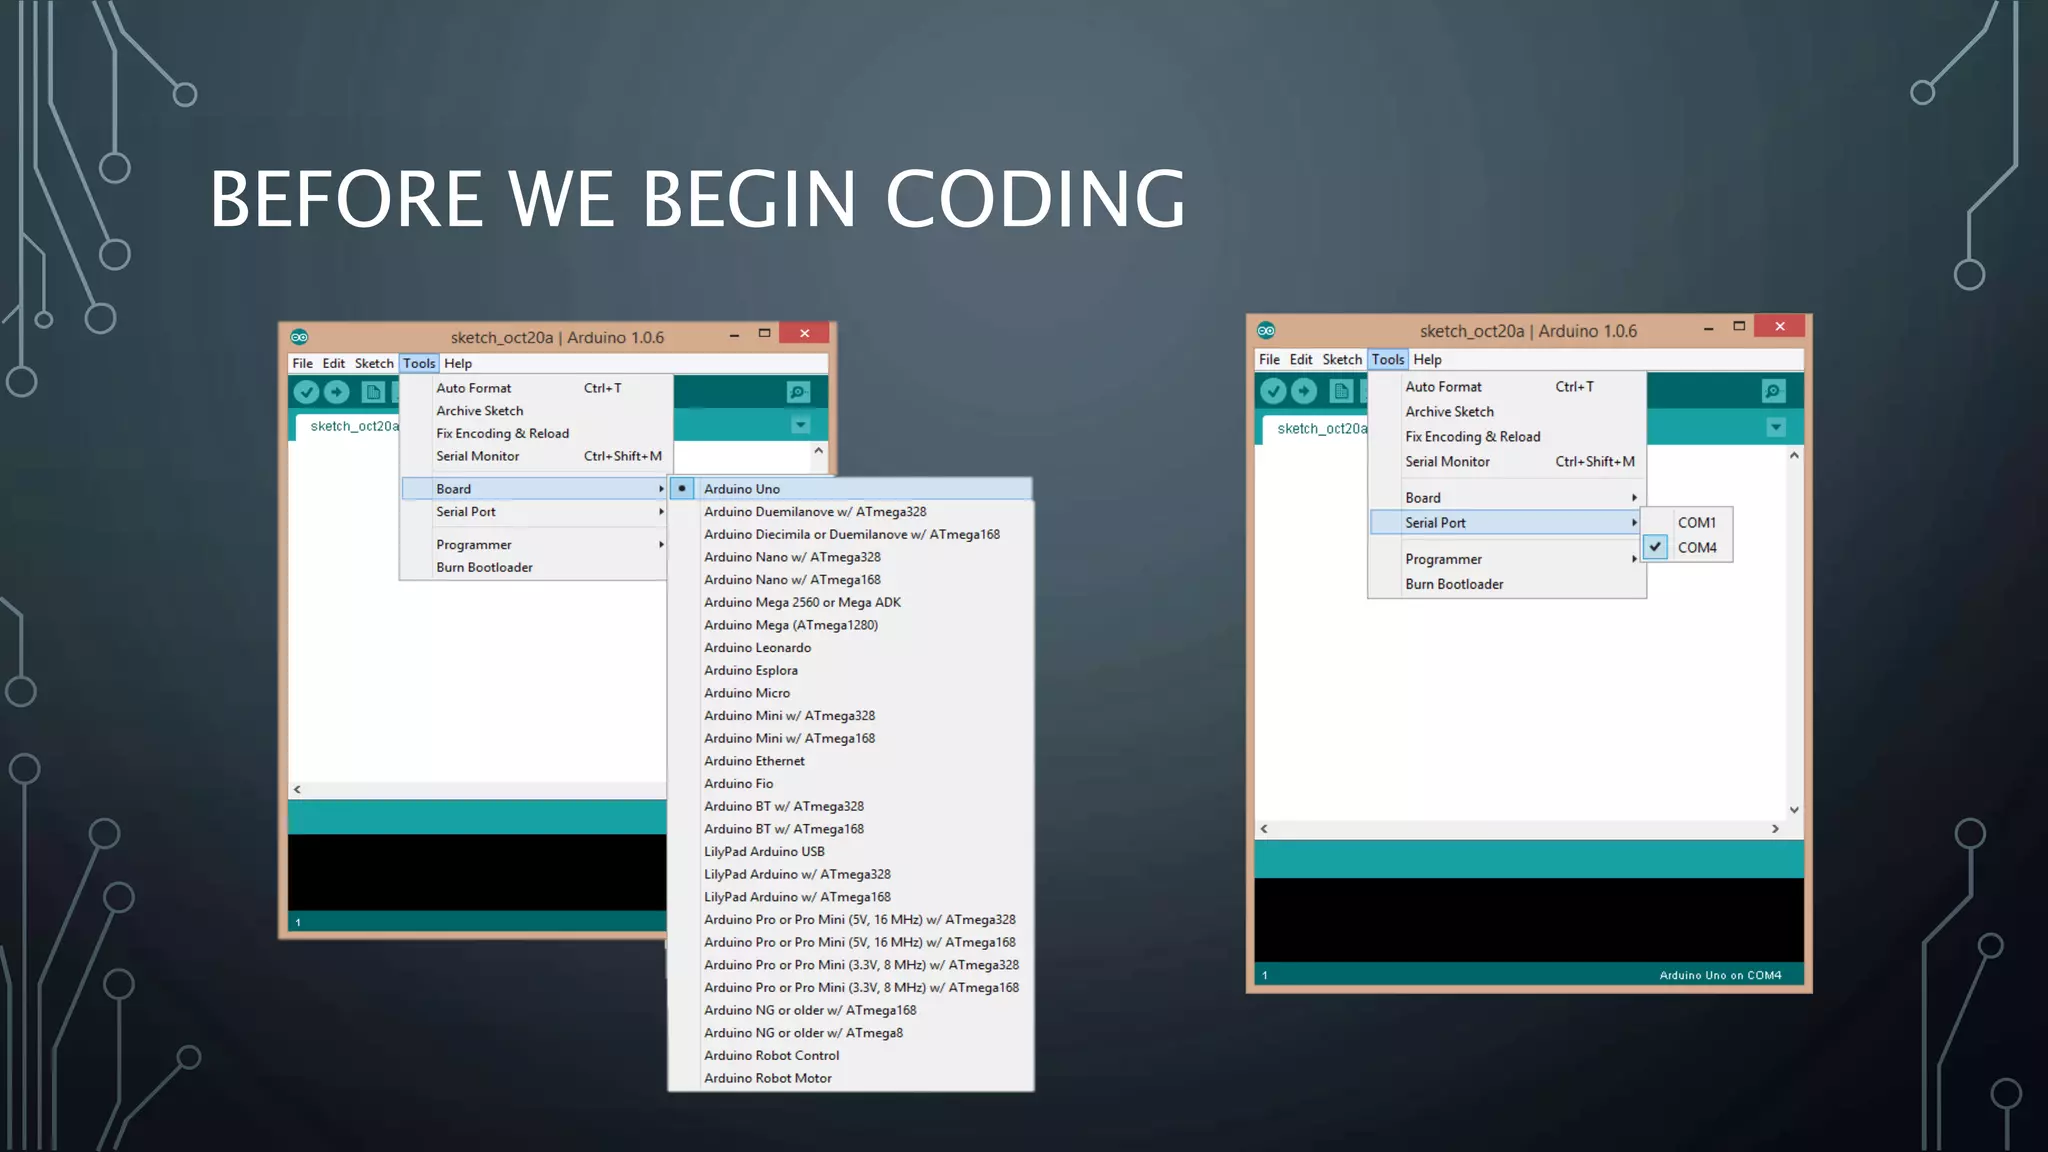The image size is (2048, 1152).
Task: Click Verify checkmark icon in left Arduino window
Action: coord(306,392)
